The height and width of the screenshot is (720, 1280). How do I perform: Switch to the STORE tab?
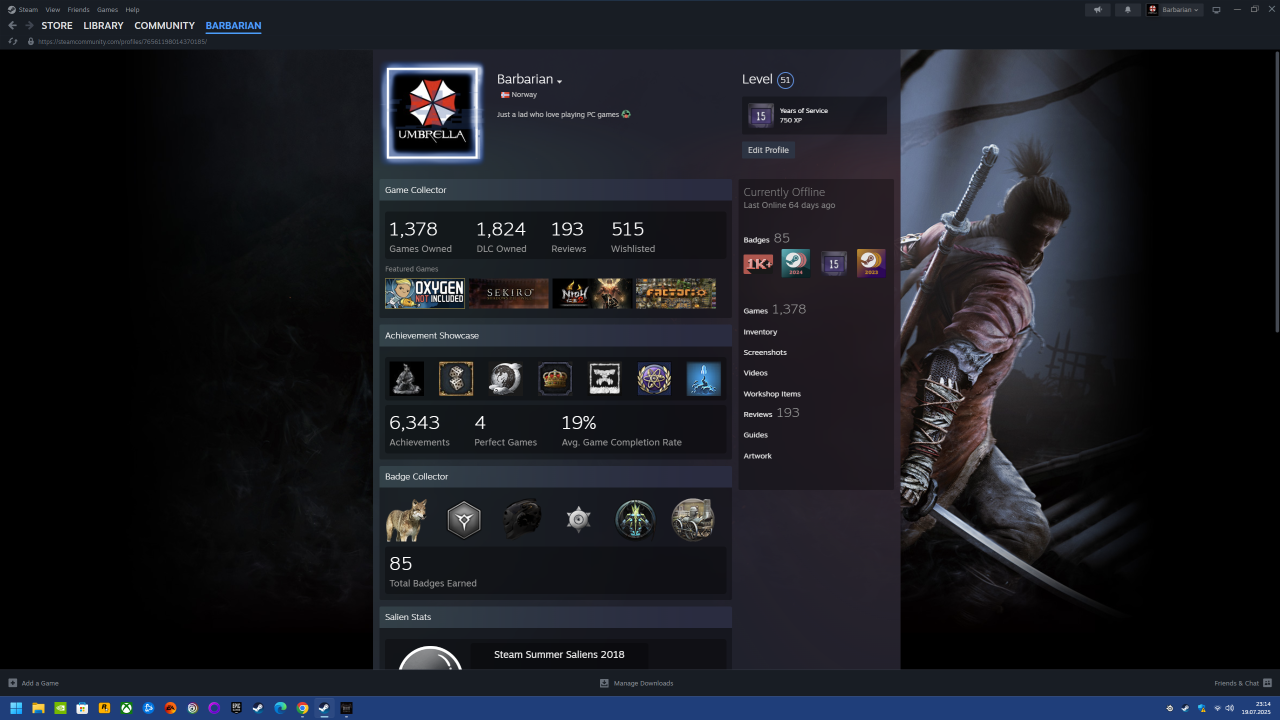pos(57,26)
